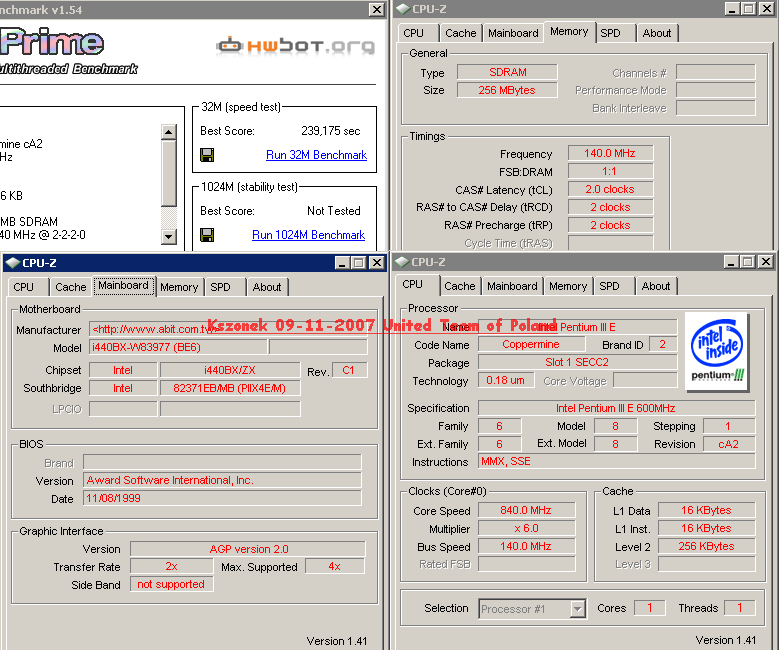Open About tab in the Mainboard window
This screenshot has height=650, width=779.
(x=267, y=287)
